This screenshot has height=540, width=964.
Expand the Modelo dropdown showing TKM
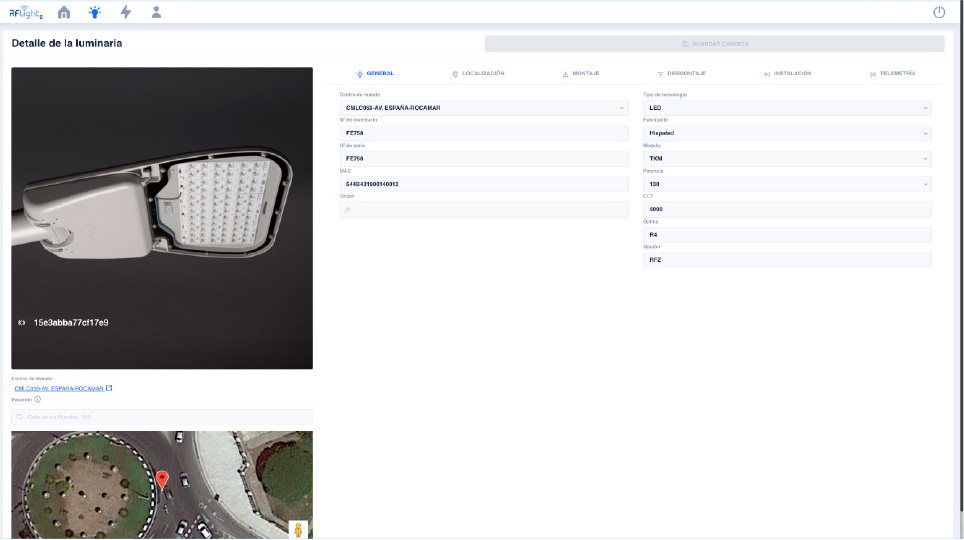(787, 159)
